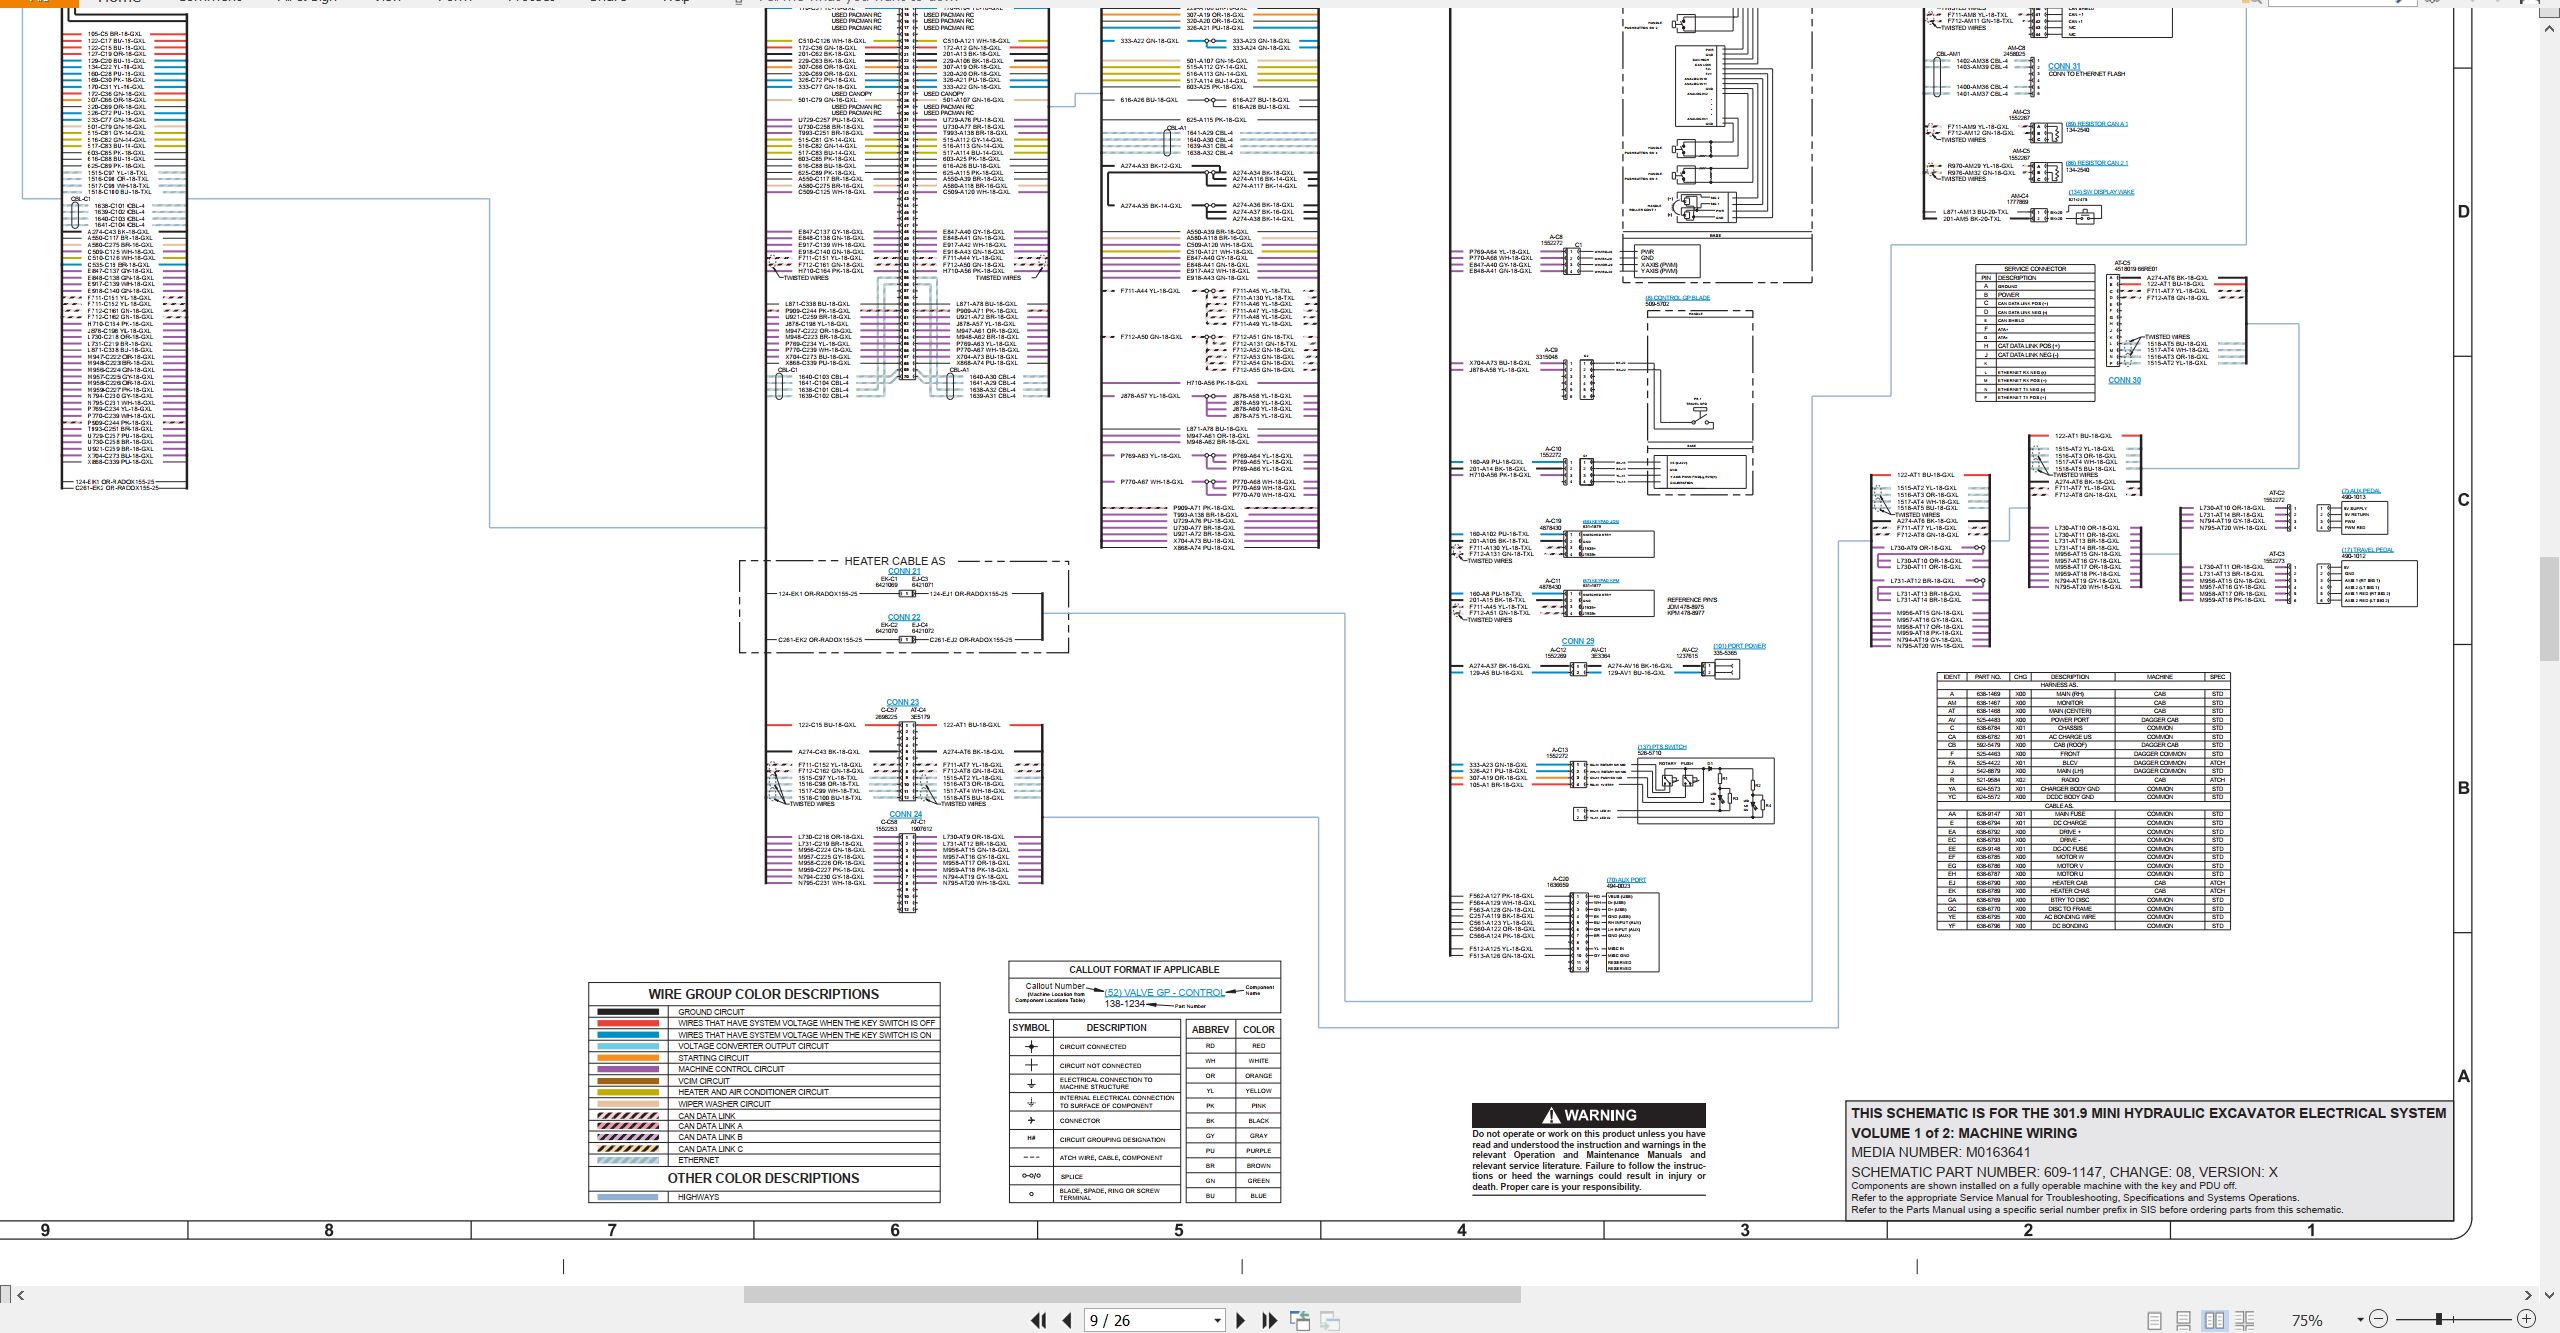Click the horizontal scrollbar right arrow
2560x1333 pixels.
point(2528,1295)
